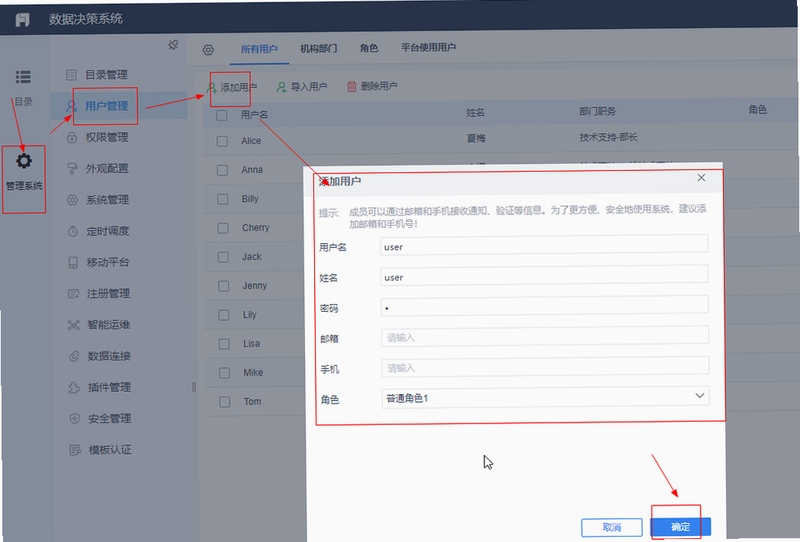Image resolution: width=800 pixels, height=542 pixels.
Task: Click 部门职务 column header
Action: coord(597,111)
